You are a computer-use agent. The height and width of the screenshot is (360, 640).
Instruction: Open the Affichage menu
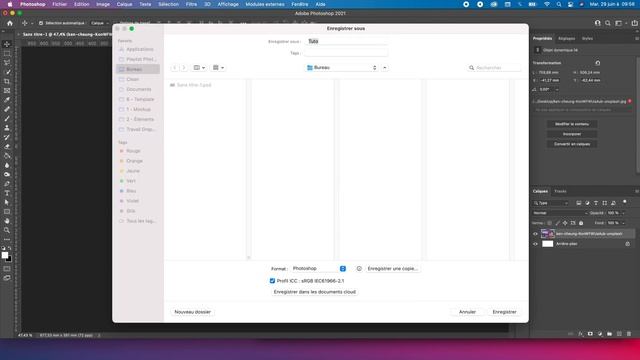coord(228,4)
